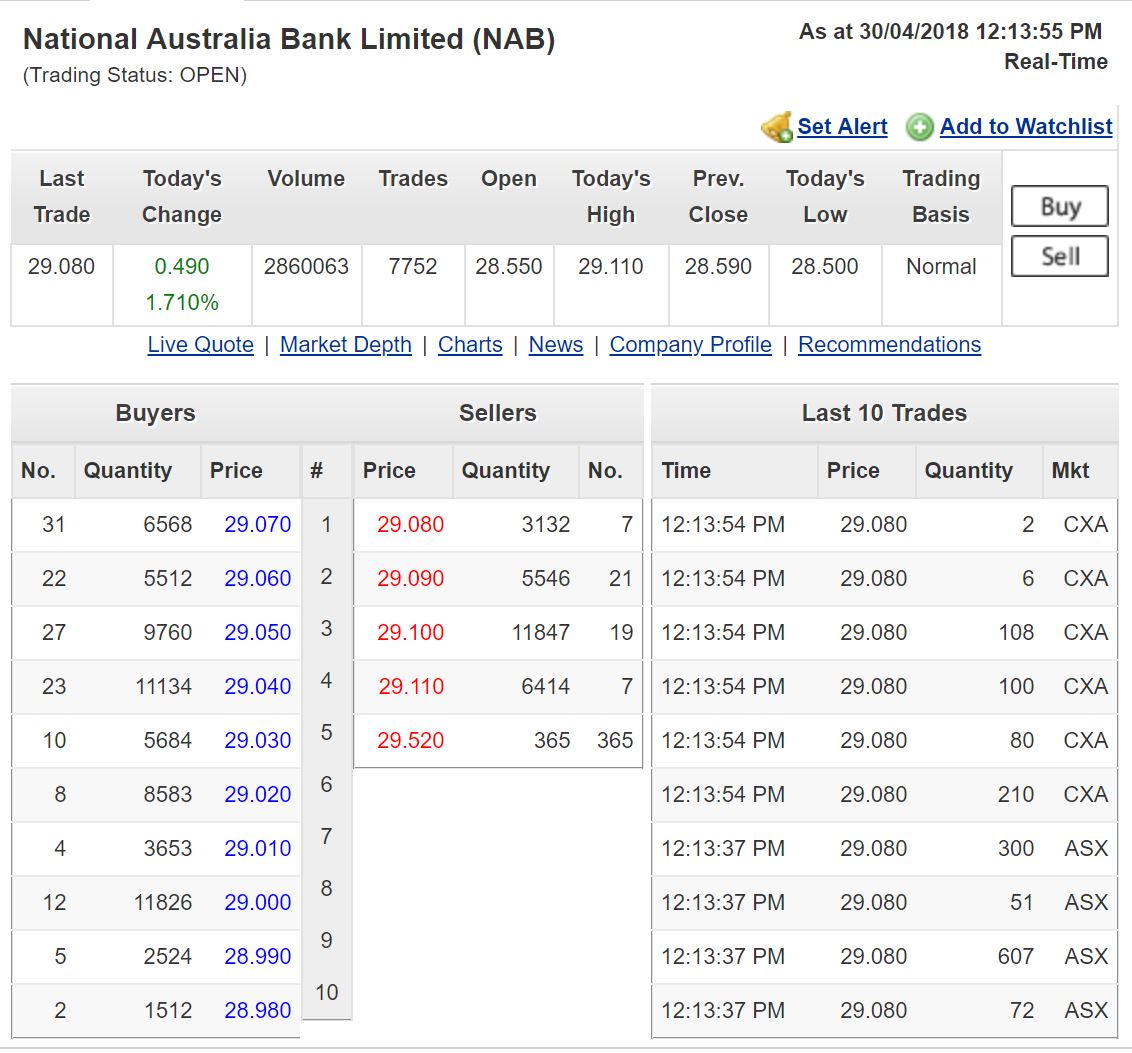Click the trade quantity 607
Screen dimensions: 1132x1053
click(x=1016, y=956)
